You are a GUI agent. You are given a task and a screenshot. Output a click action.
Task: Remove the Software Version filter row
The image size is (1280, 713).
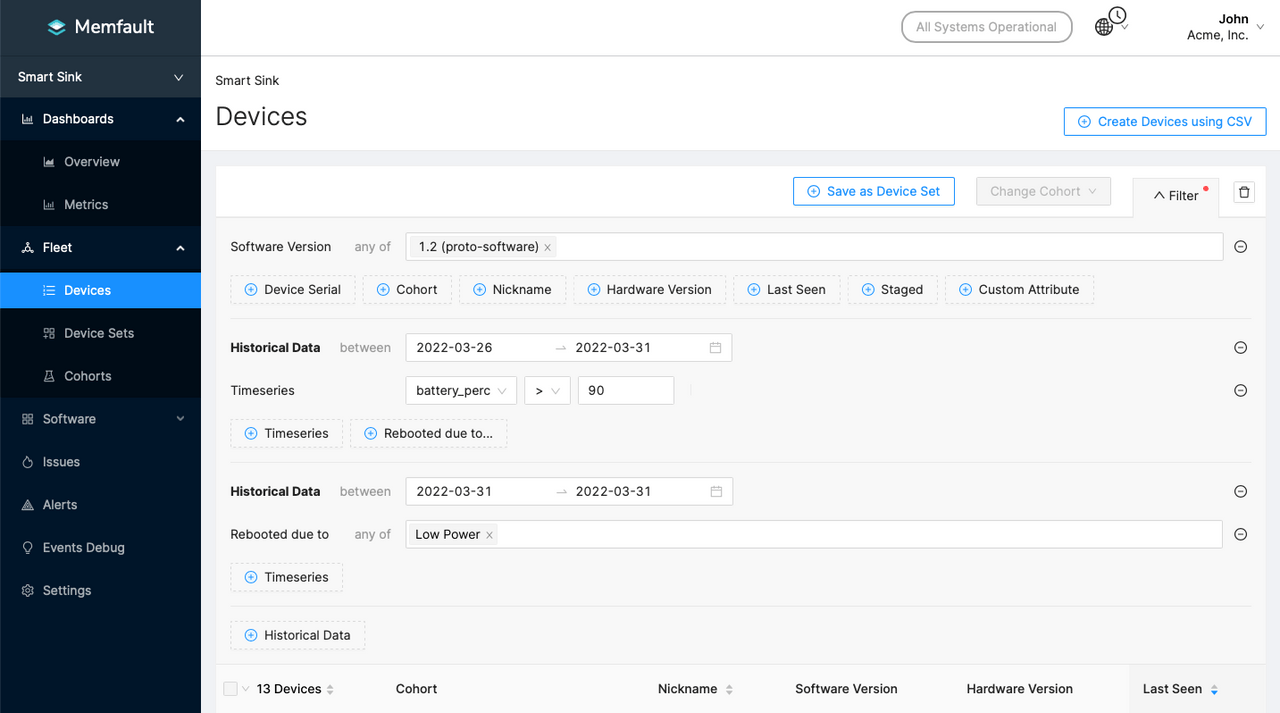1240,247
